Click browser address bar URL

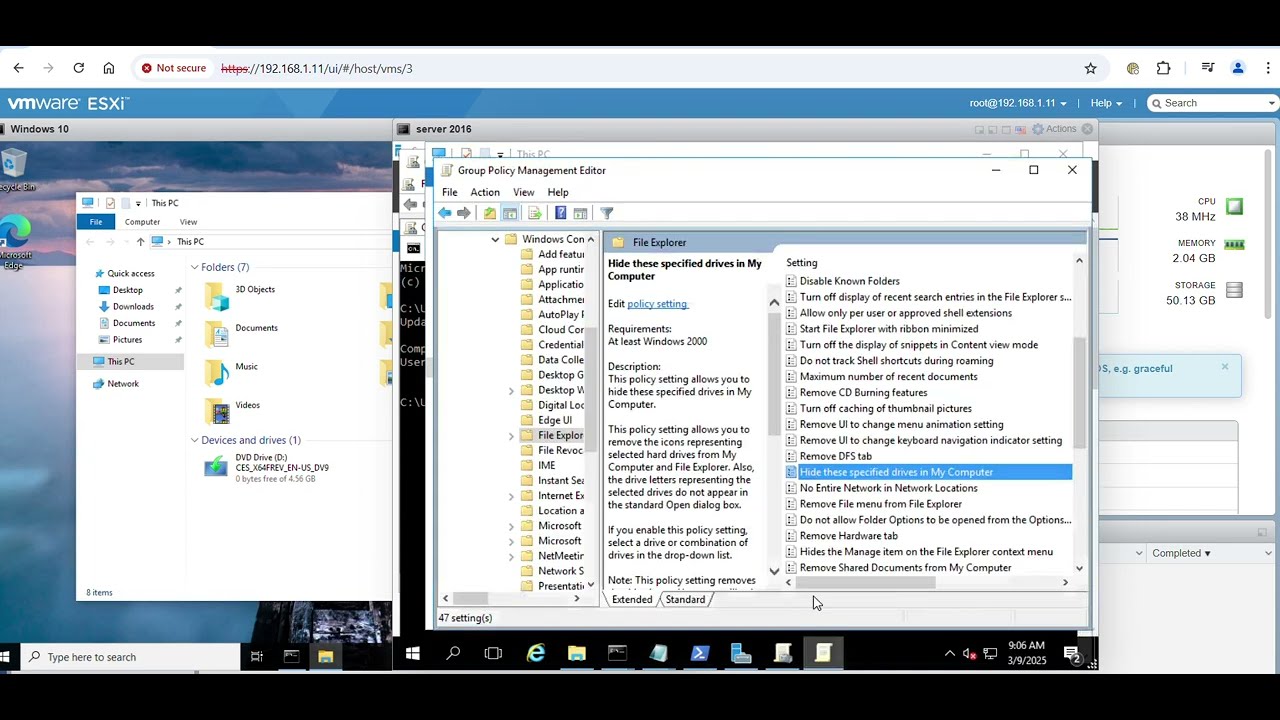pyautogui.click(x=316, y=68)
